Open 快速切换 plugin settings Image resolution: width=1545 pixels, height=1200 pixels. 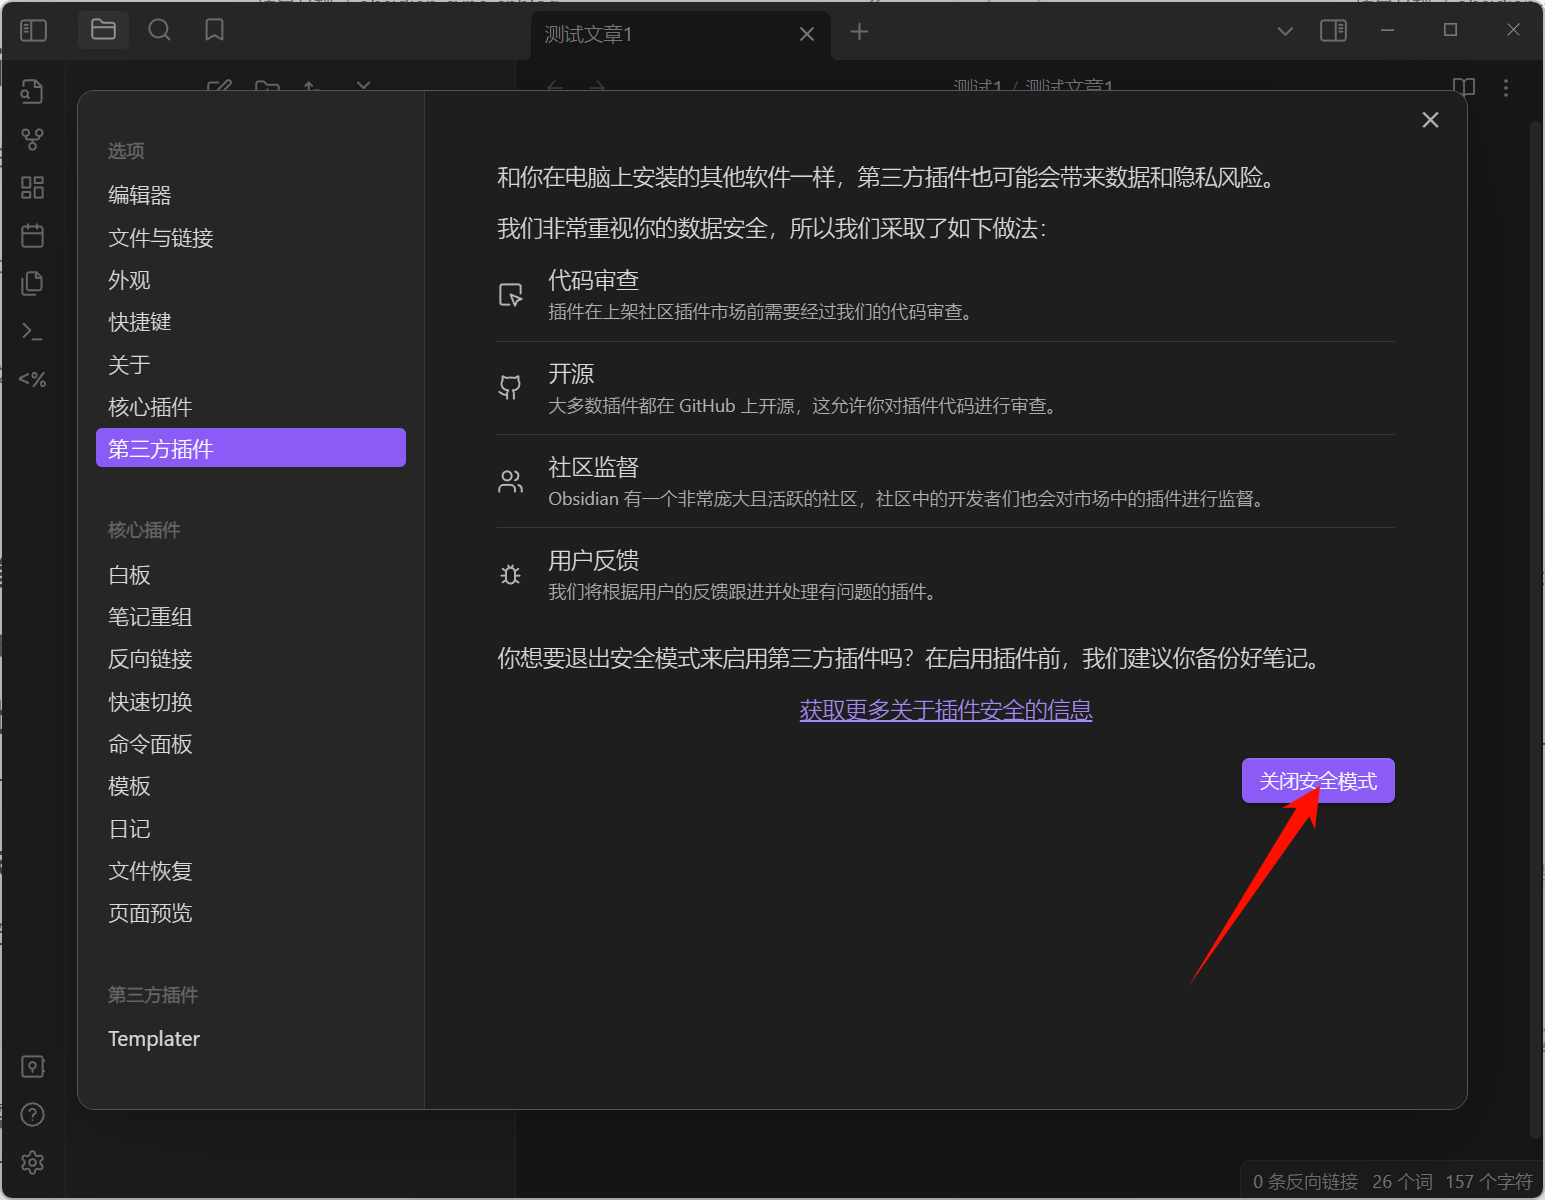point(251,702)
